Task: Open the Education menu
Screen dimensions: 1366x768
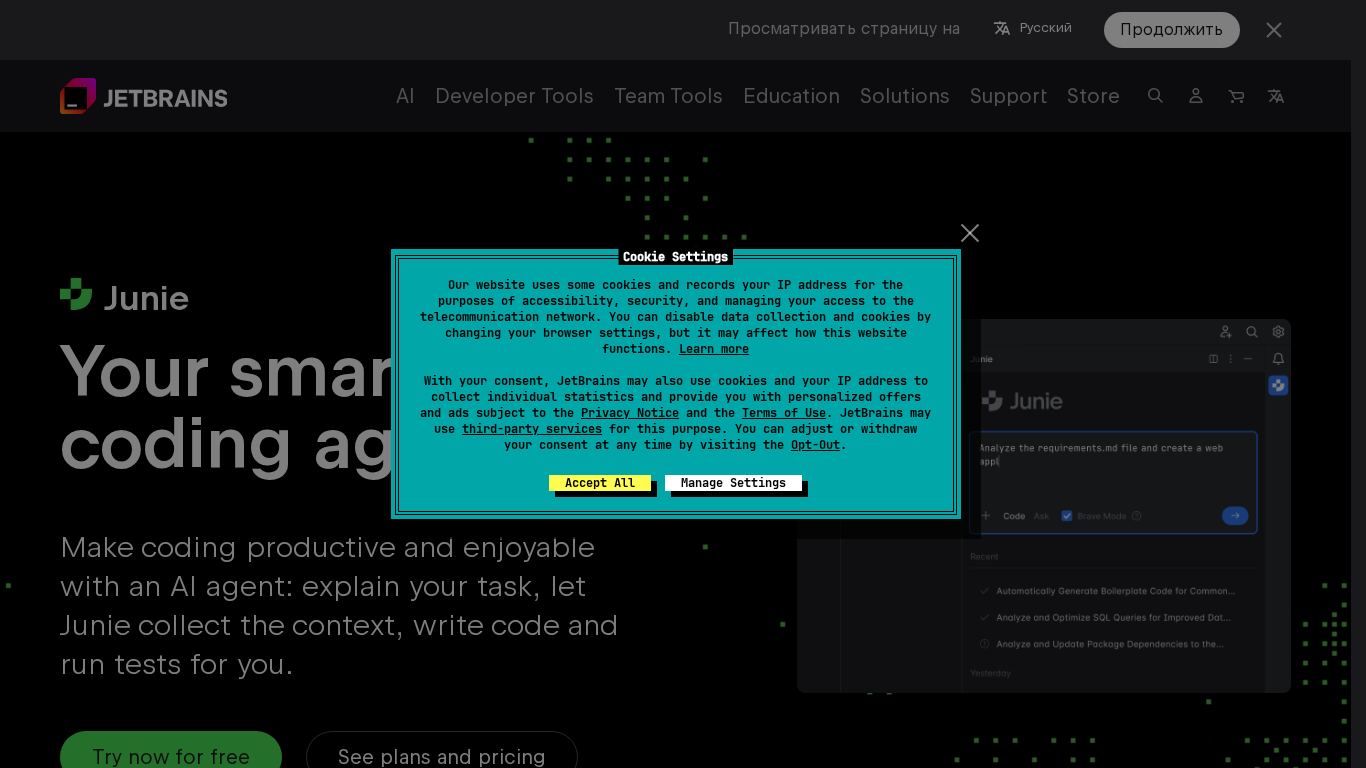Action: [791, 96]
